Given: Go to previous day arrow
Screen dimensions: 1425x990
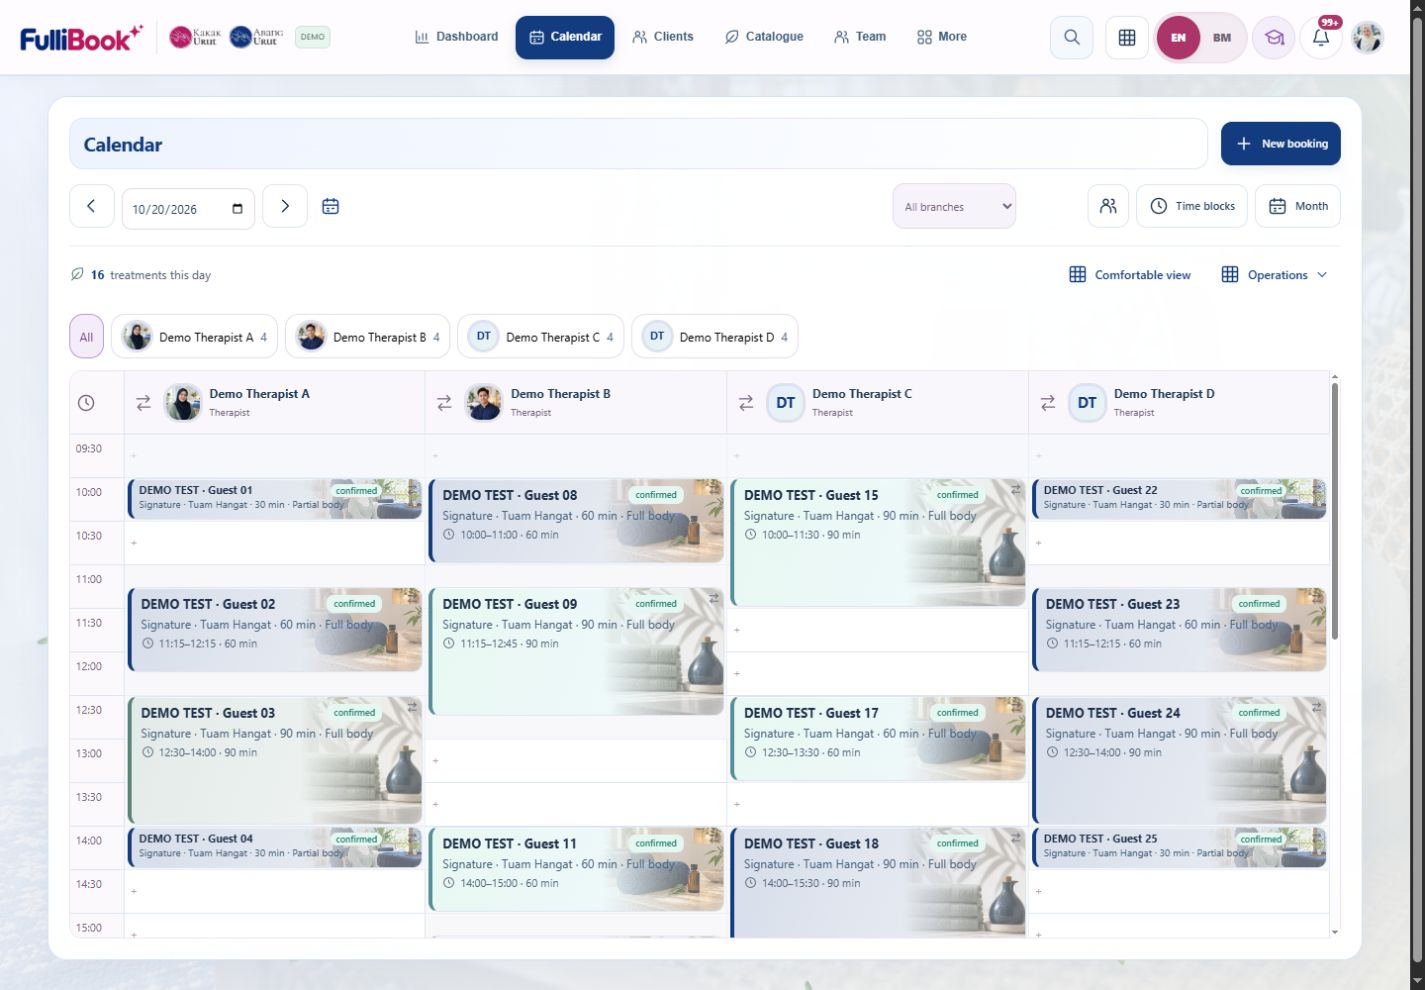Looking at the screenshot, I should (x=91, y=206).
